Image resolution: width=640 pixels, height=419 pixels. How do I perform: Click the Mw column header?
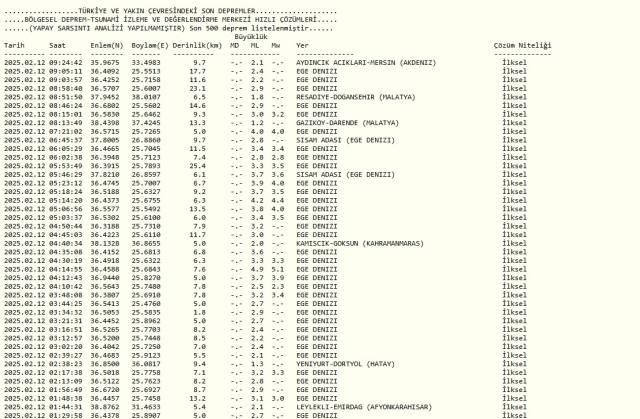[276, 46]
